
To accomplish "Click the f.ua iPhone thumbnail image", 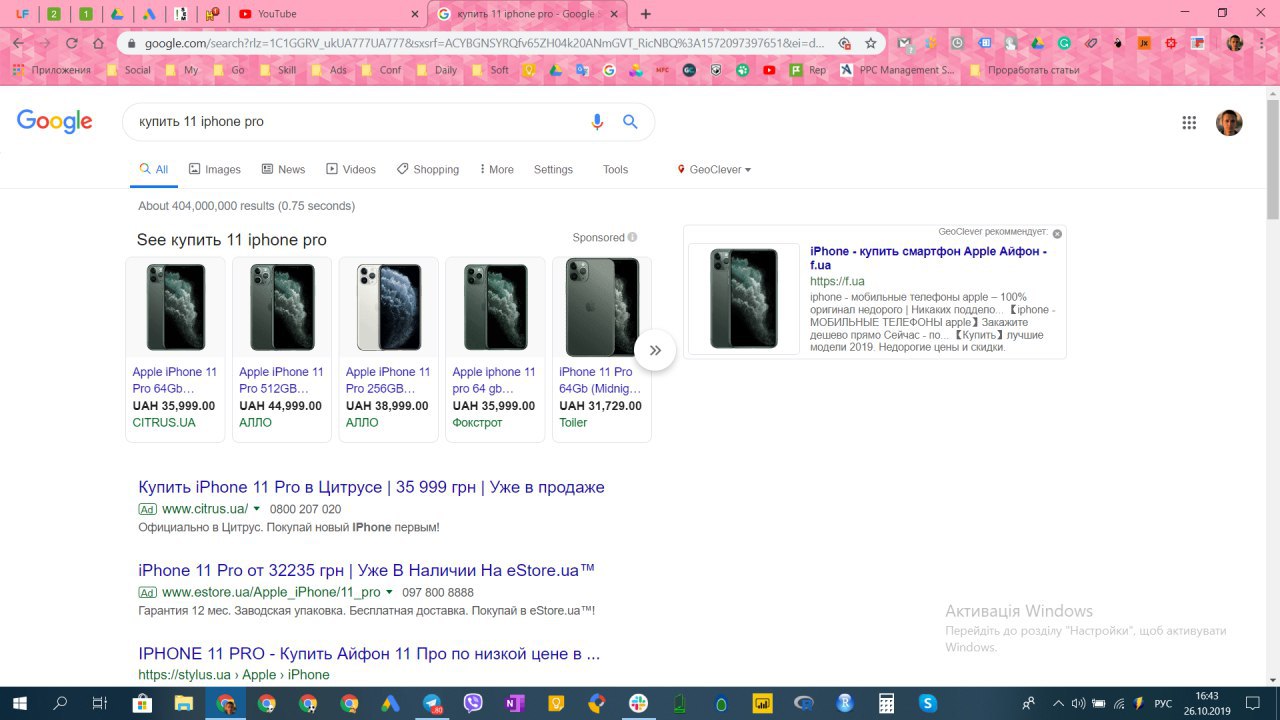I will pos(744,298).
